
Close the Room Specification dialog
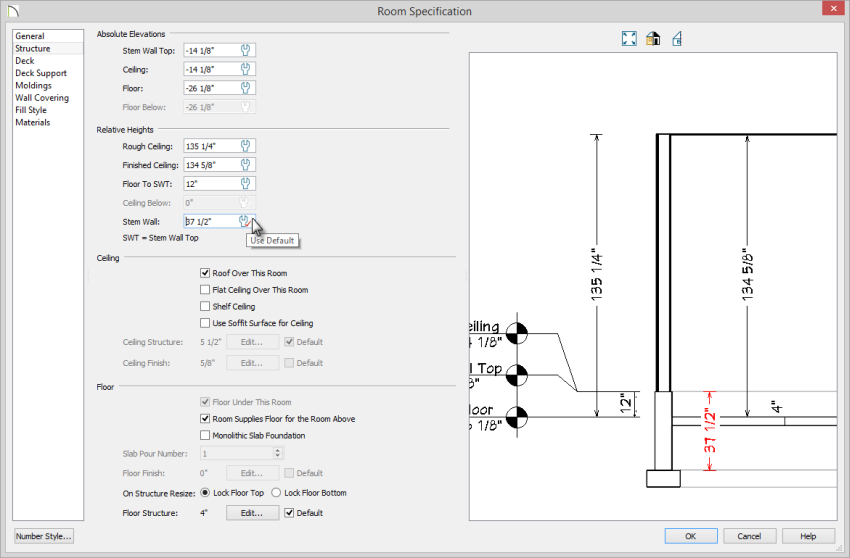coord(834,8)
